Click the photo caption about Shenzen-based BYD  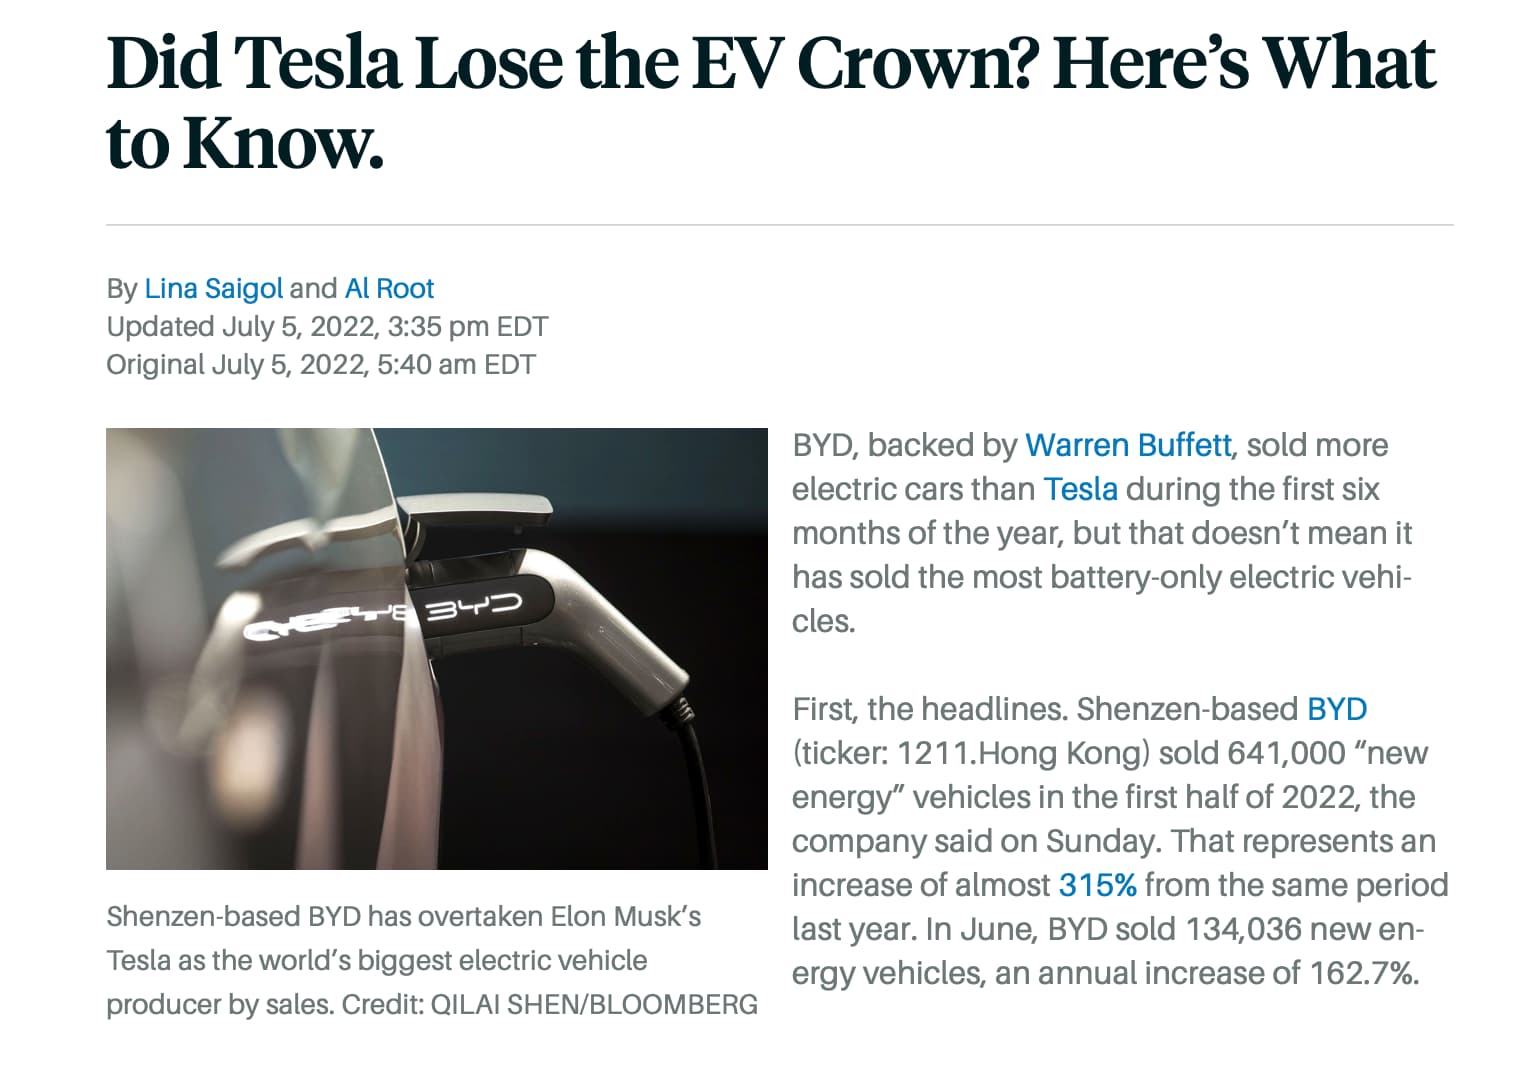tap(432, 960)
